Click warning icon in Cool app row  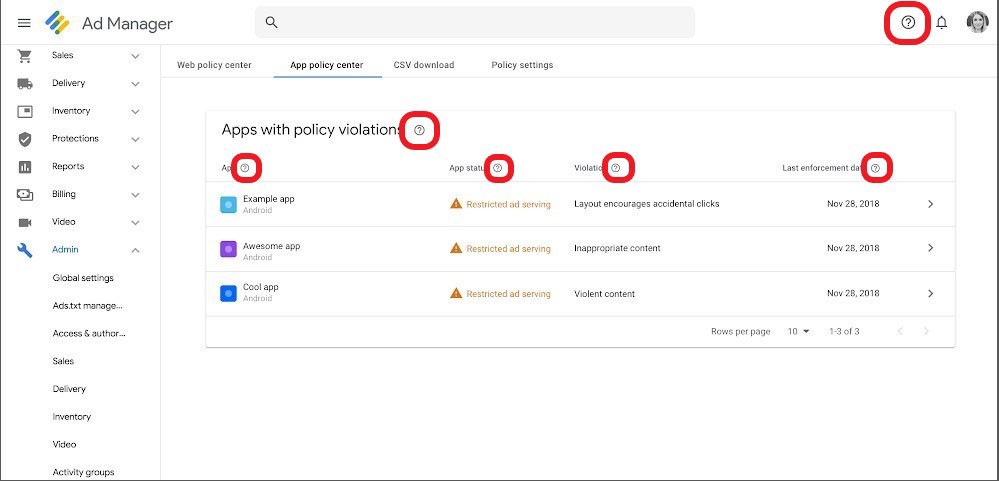pyautogui.click(x=456, y=293)
